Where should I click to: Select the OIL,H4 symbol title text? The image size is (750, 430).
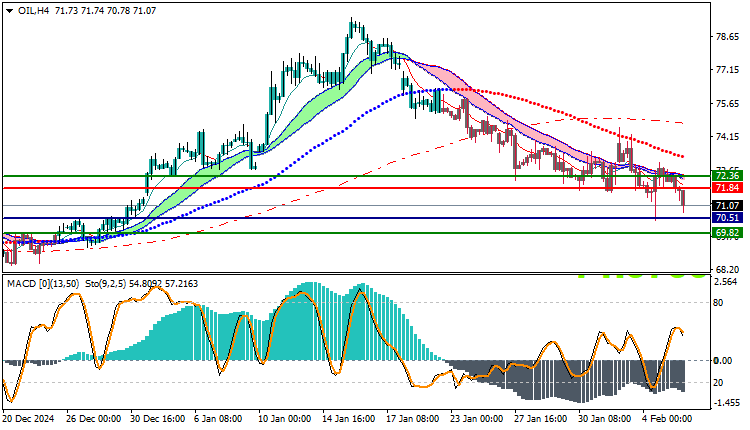(x=33, y=11)
